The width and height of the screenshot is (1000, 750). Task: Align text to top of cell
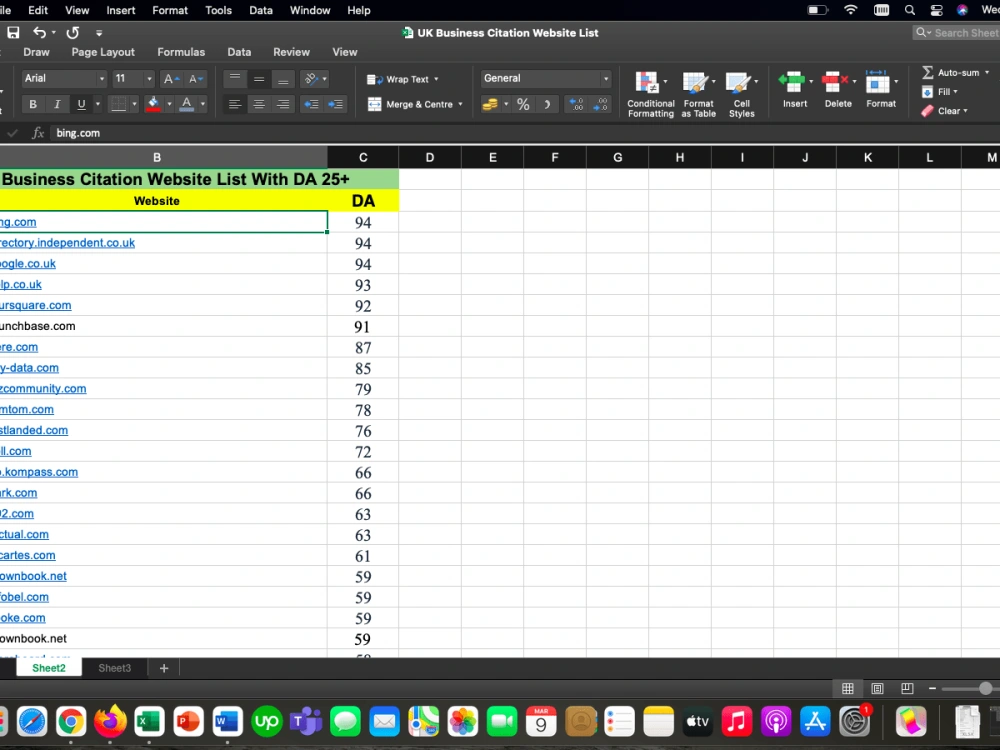coord(235,78)
